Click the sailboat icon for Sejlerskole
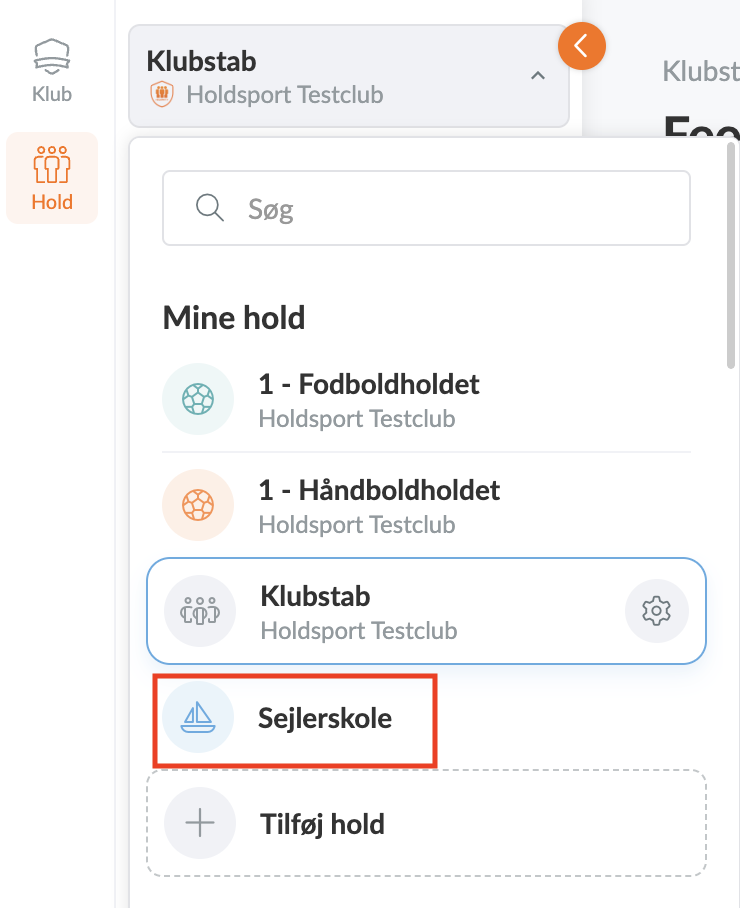This screenshot has width=740, height=908. [x=198, y=717]
